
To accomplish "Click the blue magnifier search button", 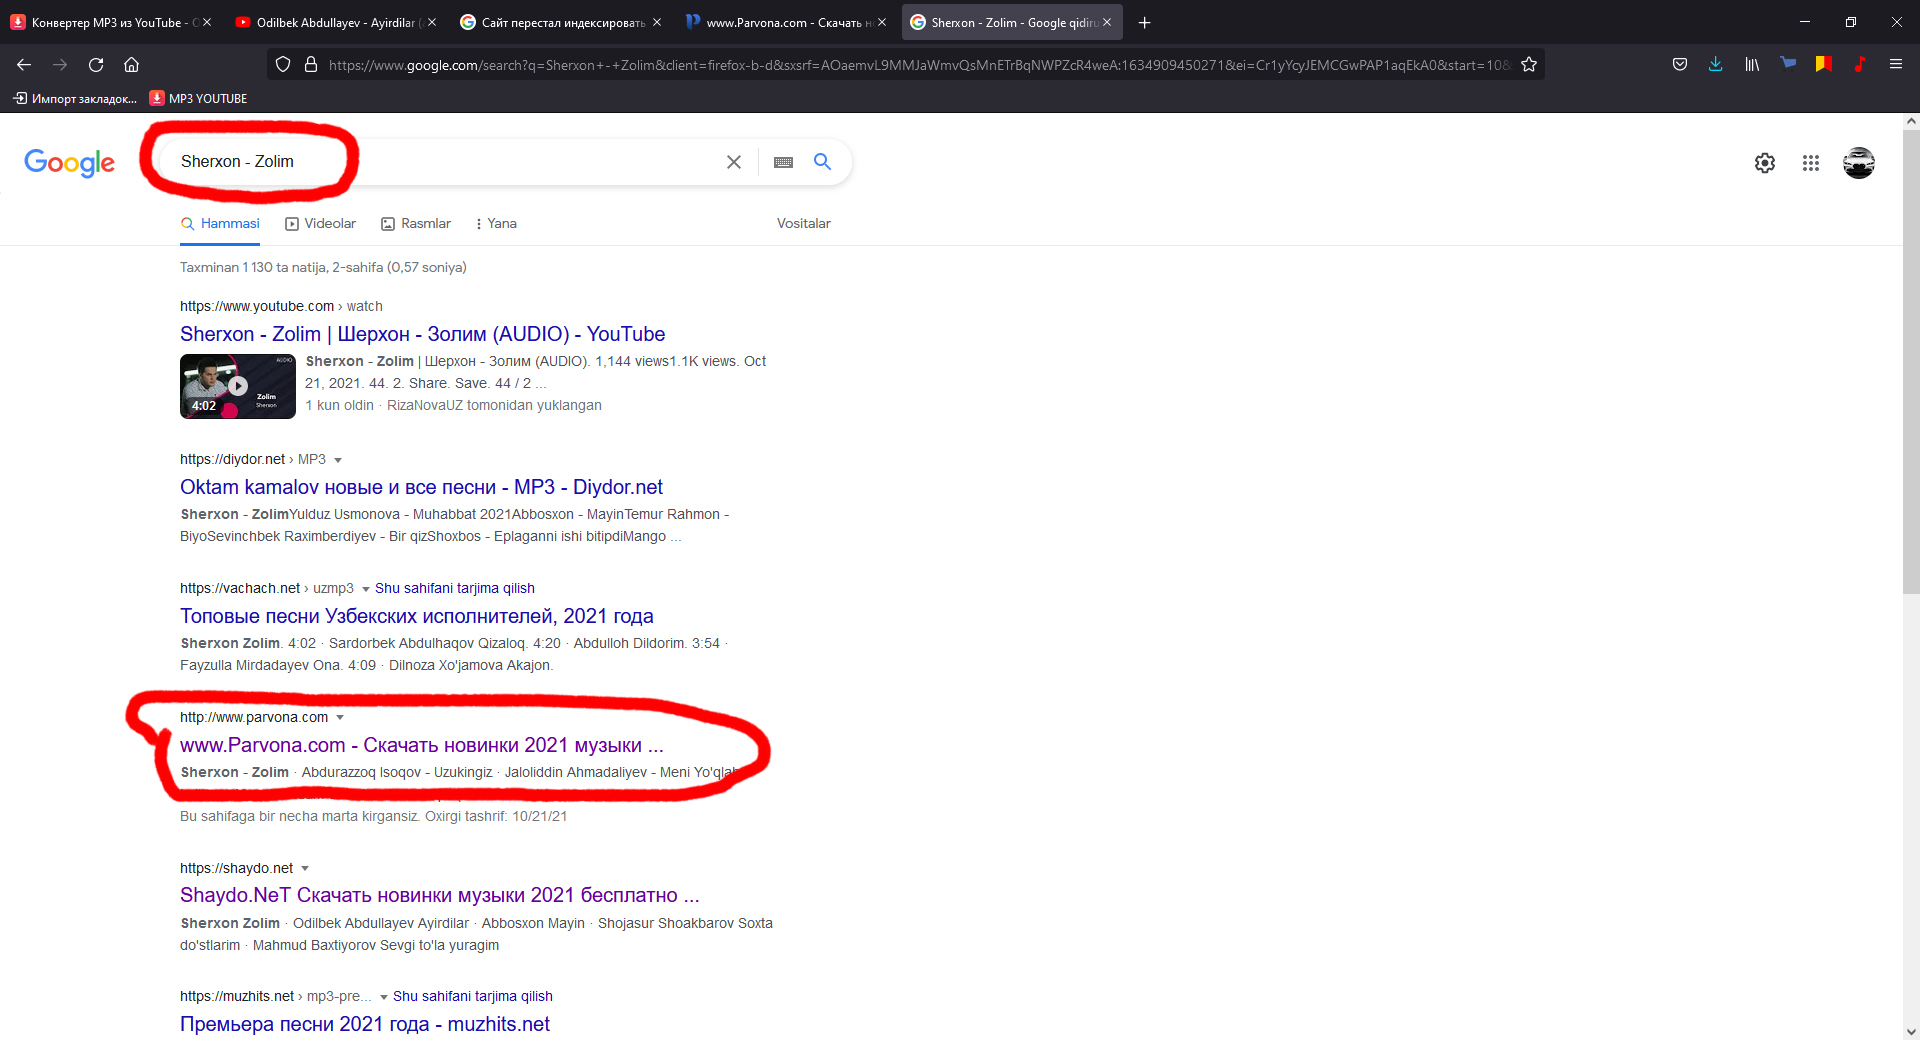I will (822, 162).
